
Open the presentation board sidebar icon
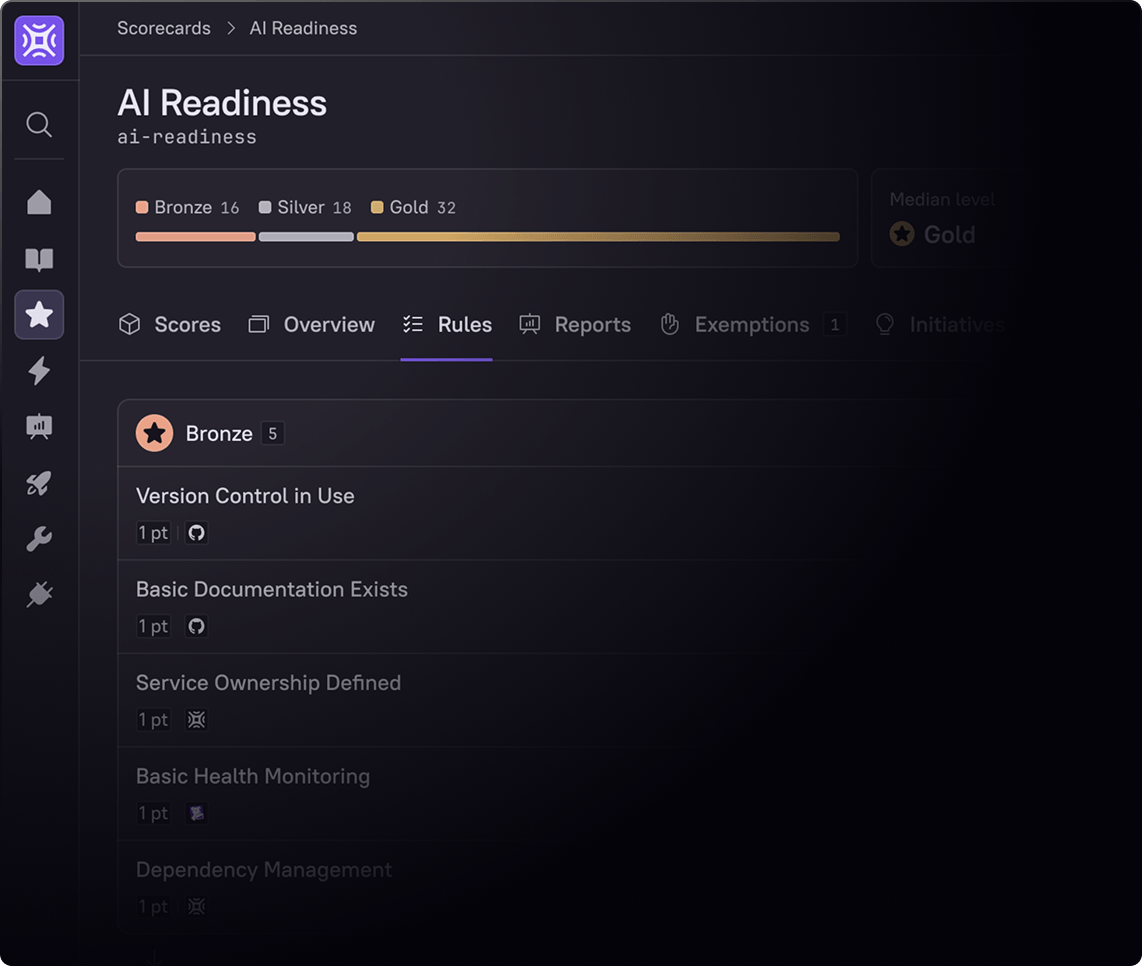[39, 427]
